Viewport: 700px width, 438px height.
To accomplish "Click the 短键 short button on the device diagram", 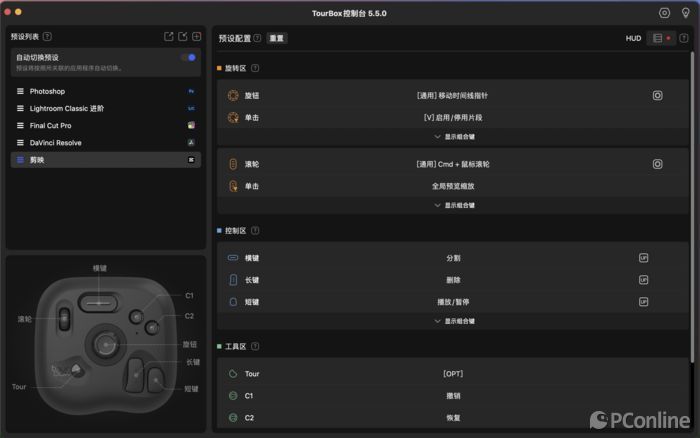I will tap(156, 380).
